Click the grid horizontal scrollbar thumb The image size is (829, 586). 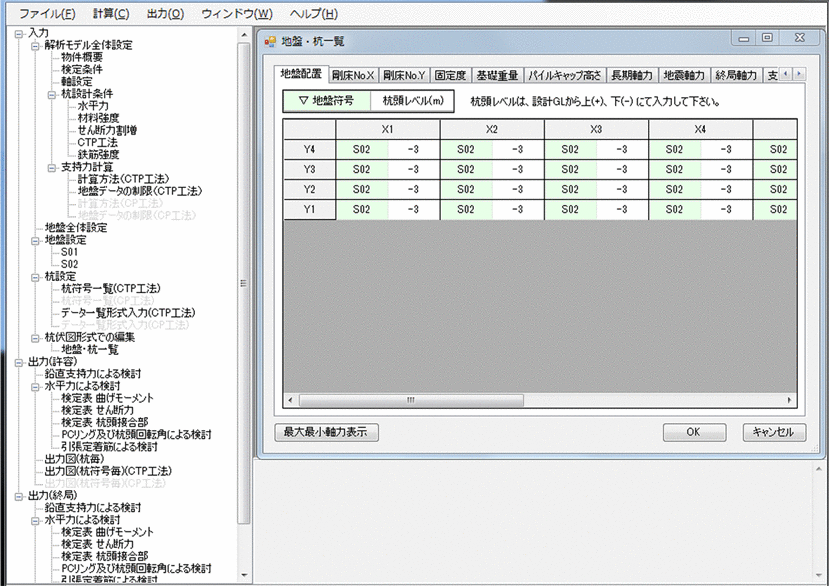(x=411, y=400)
